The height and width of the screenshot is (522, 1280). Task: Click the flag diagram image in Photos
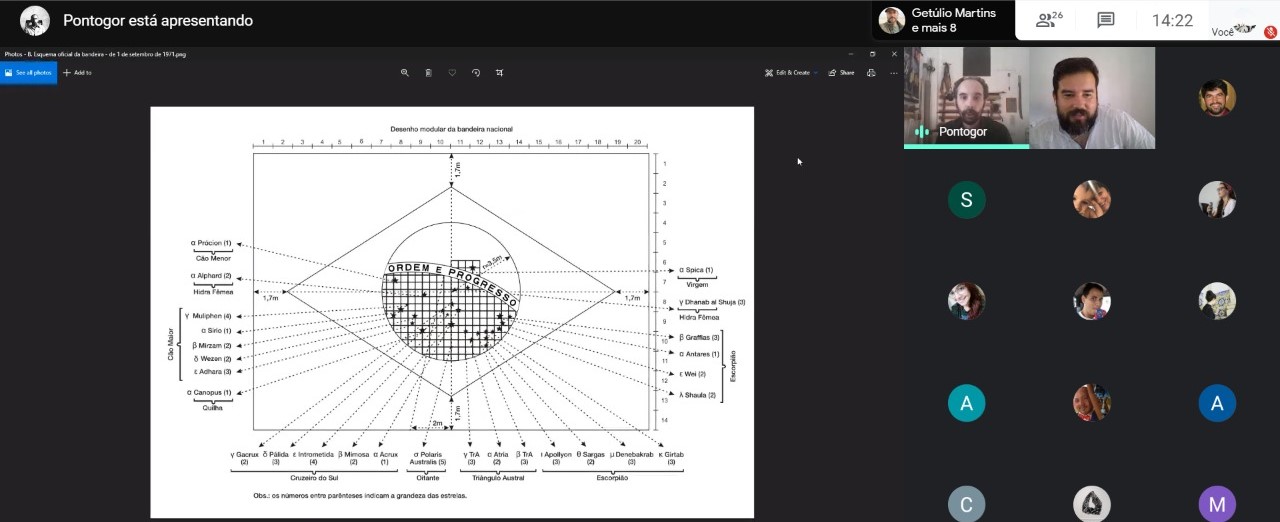452,312
